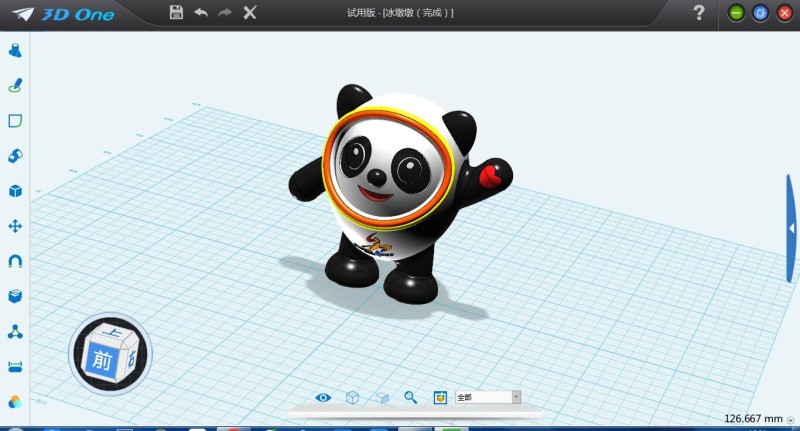
Task: Click the 3D One logo menu
Action: coord(63,14)
